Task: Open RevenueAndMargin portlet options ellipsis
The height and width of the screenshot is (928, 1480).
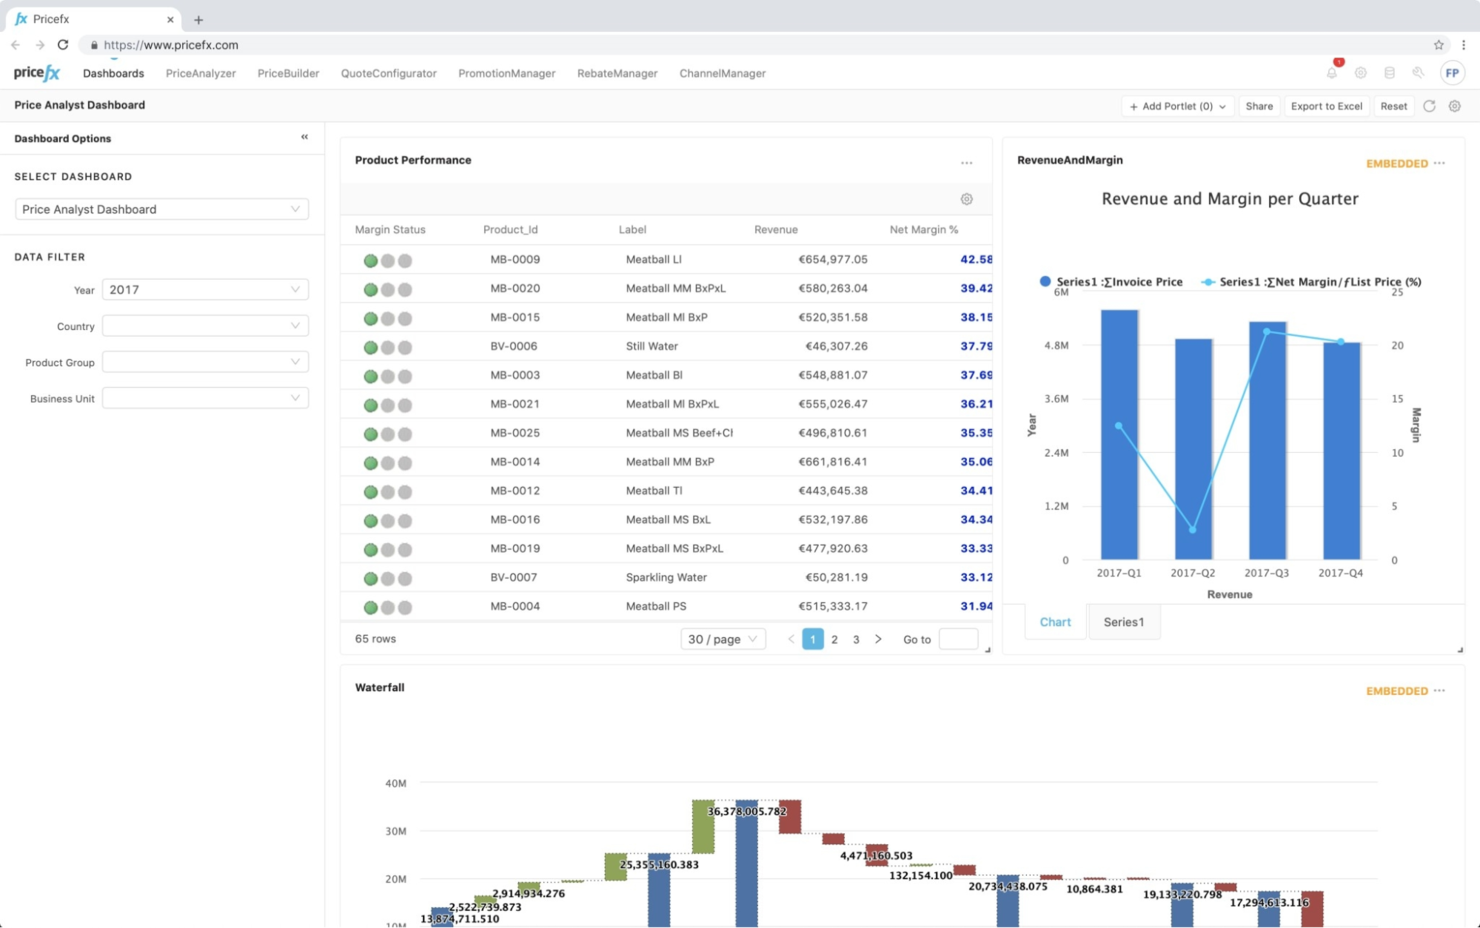Action: coord(1438,162)
